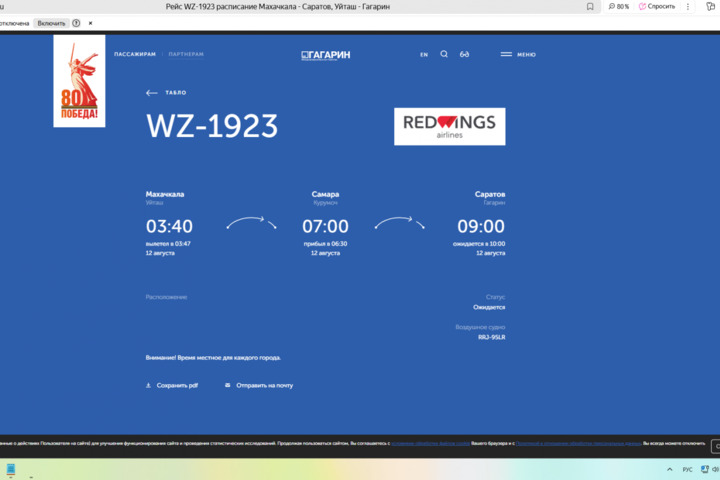Open the browser three-dot menu
The height and width of the screenshot is (480, 720).
click(x=688, y=6)
